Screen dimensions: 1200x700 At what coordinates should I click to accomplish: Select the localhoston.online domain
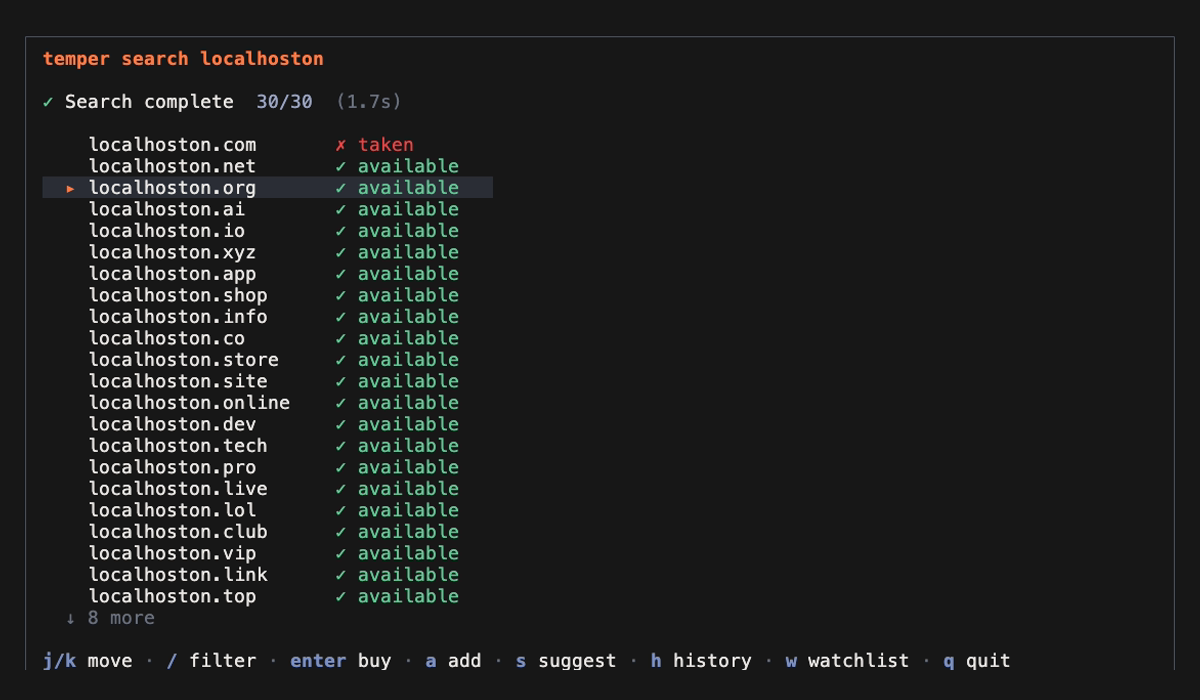point(189,403)
